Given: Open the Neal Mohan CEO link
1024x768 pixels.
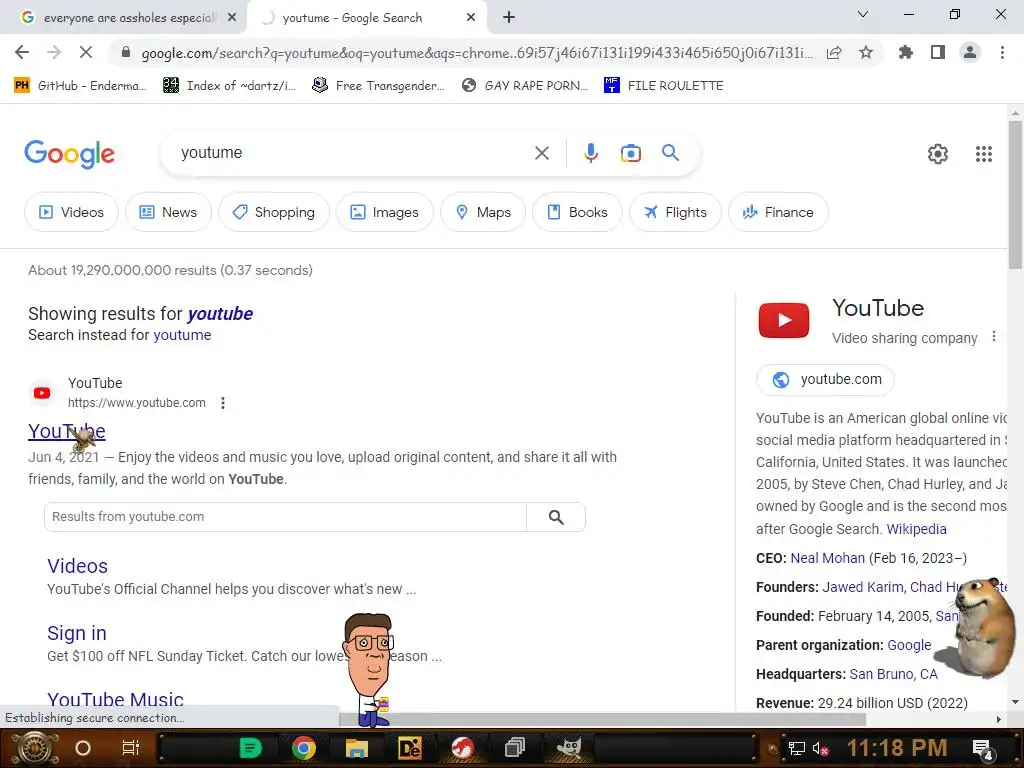Looking at the screenshot, I should [x=827, y=558].
